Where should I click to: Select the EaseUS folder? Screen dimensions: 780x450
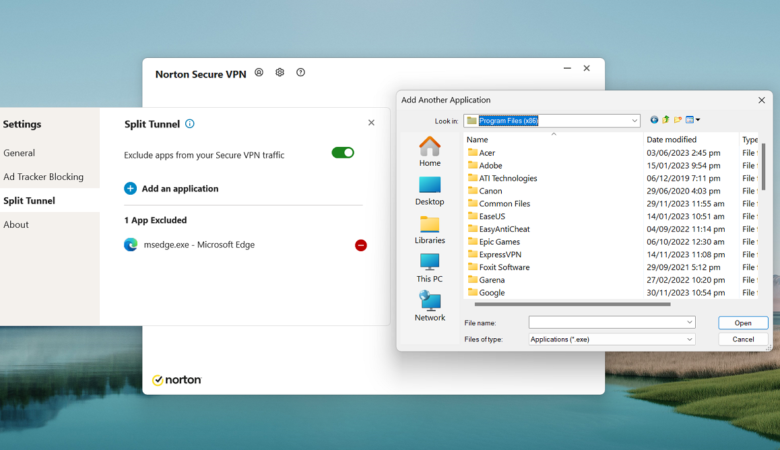tap(487, 216)
